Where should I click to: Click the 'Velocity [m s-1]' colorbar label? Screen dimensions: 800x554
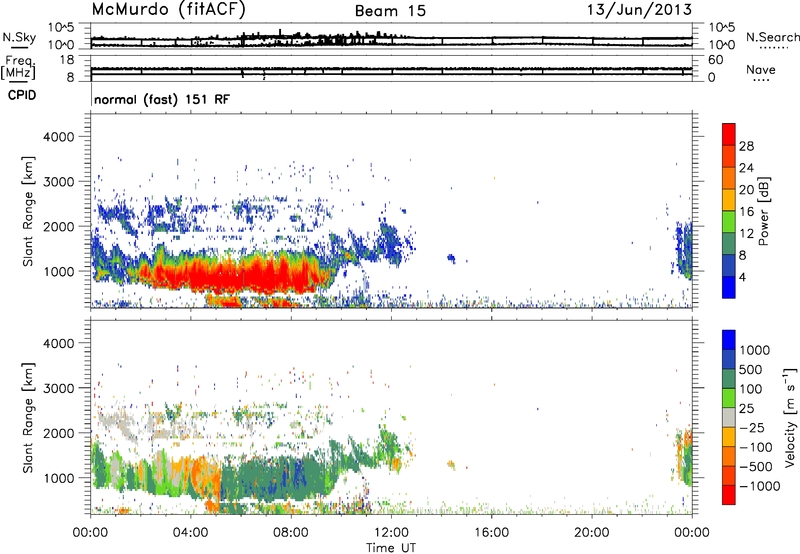pos(790,417)
